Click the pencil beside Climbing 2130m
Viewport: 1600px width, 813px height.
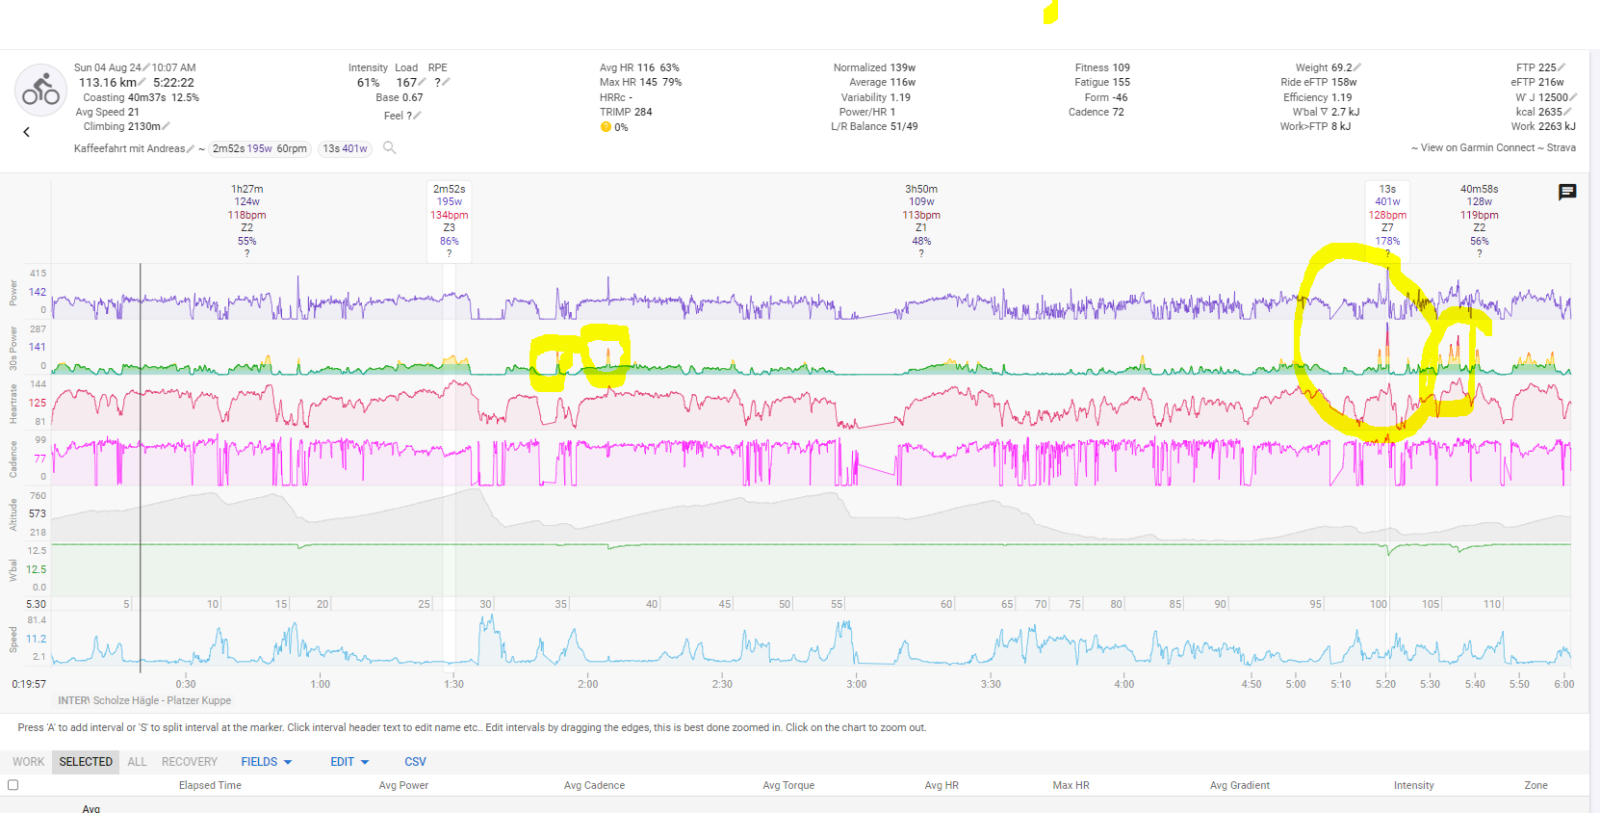point(166,126)
